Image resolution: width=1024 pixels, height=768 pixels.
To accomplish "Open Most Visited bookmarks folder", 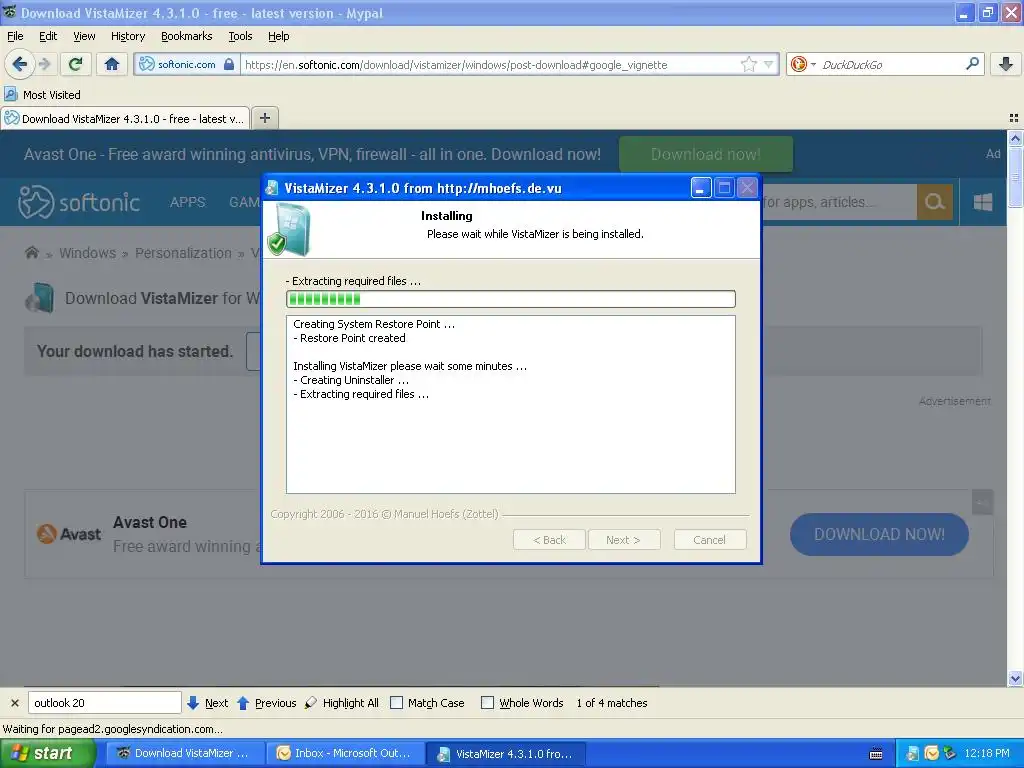I will [43, 95].
